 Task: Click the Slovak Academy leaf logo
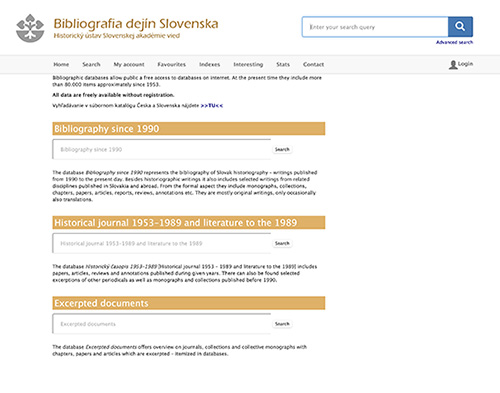[30, 28]
